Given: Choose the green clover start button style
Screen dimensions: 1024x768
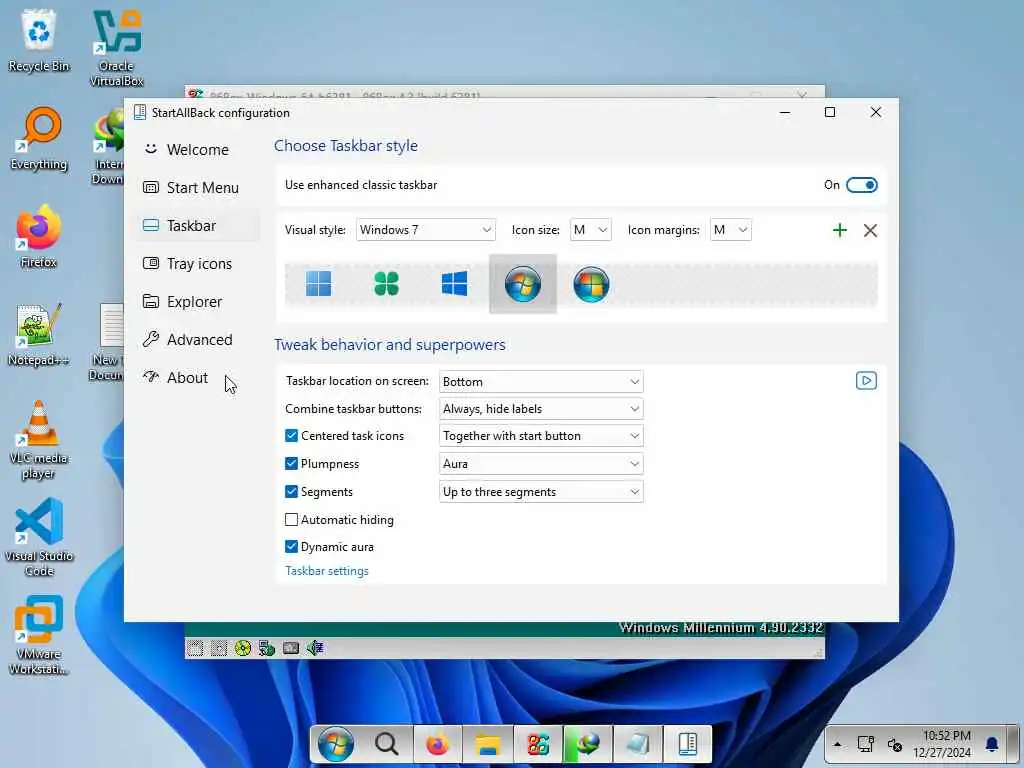Looking at the screenshot, I should coord(387,284).
